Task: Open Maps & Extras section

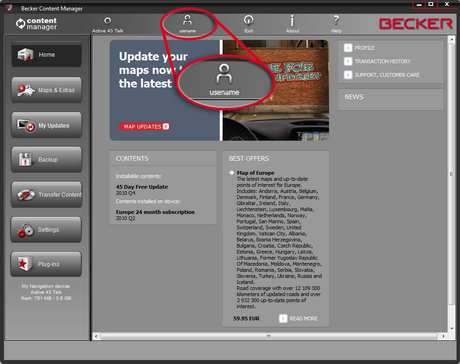Action: coord(46,90)
